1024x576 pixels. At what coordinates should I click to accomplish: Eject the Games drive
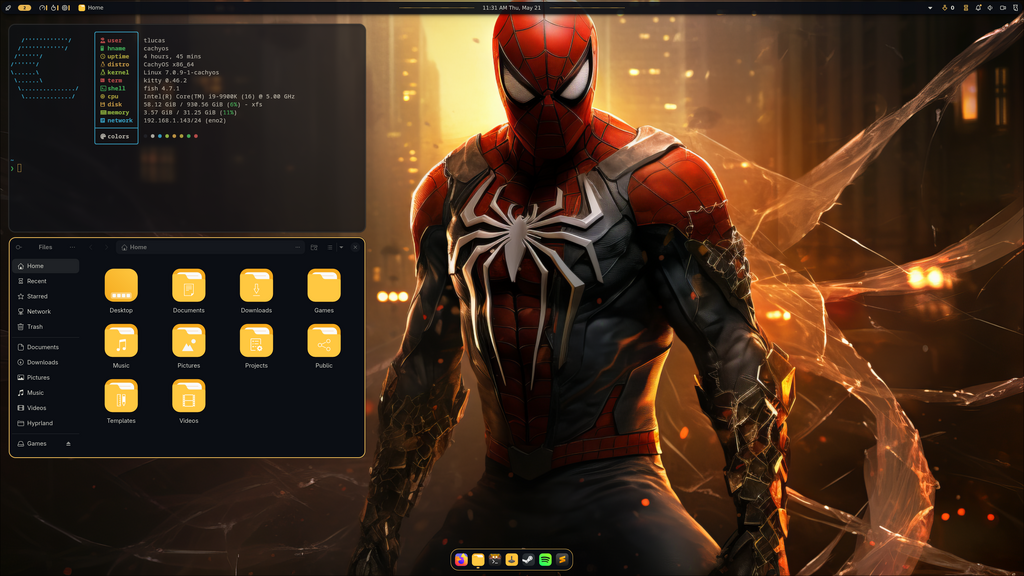[69, 444]
